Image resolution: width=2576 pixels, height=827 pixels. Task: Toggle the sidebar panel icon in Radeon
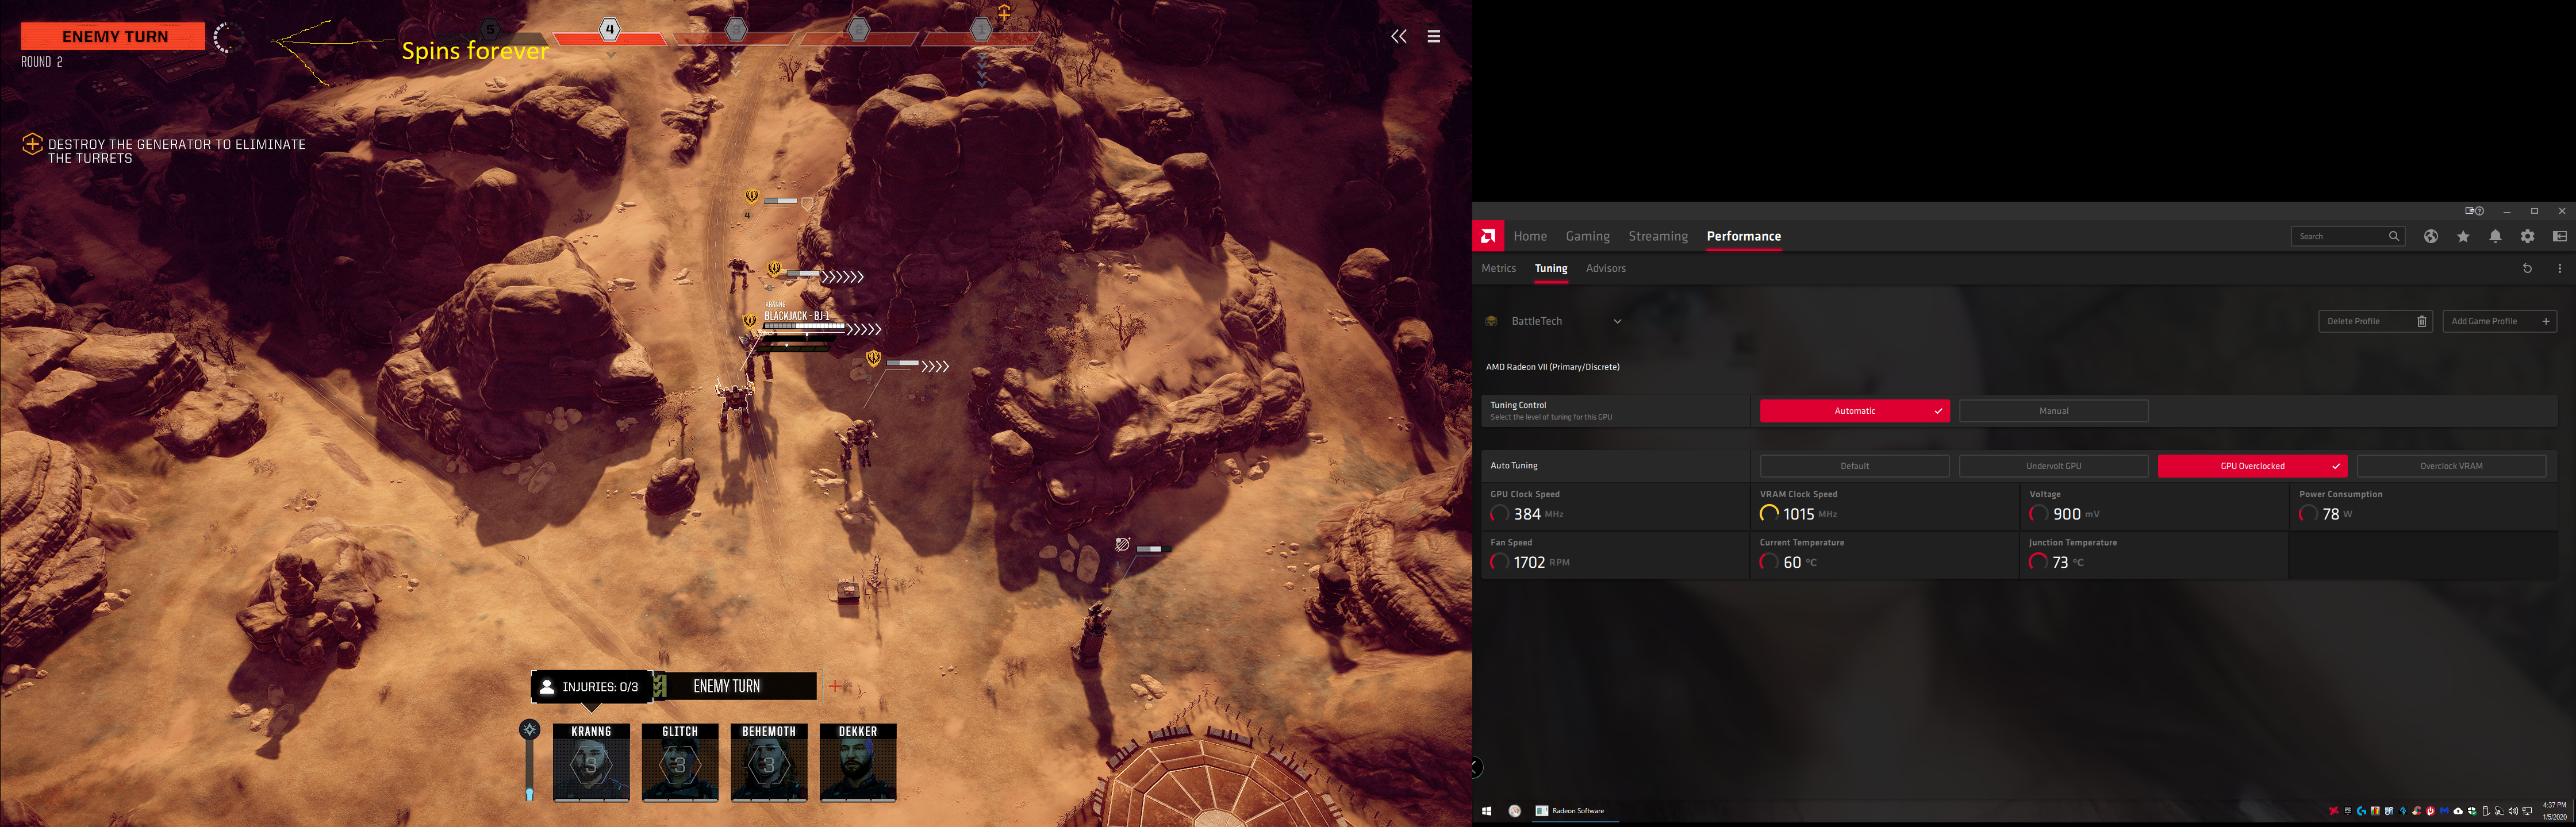[2559, 236]
